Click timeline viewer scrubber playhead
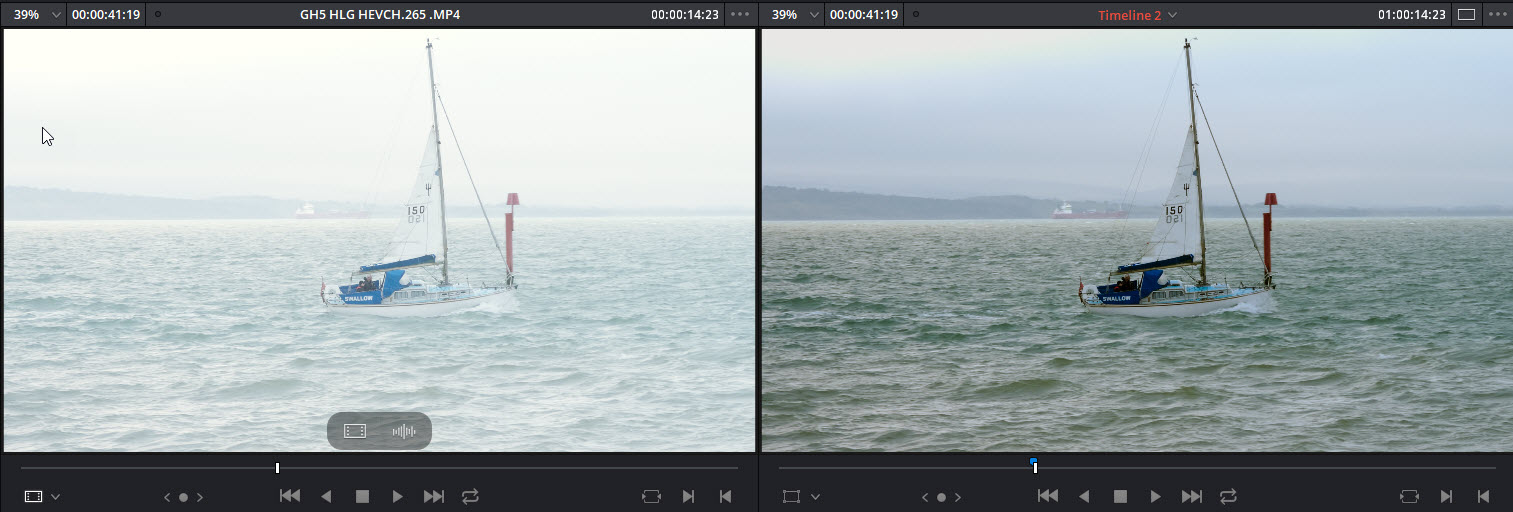Image resolution: width=1513 pixels, height=512 pixels. (x=1034, y=466)
